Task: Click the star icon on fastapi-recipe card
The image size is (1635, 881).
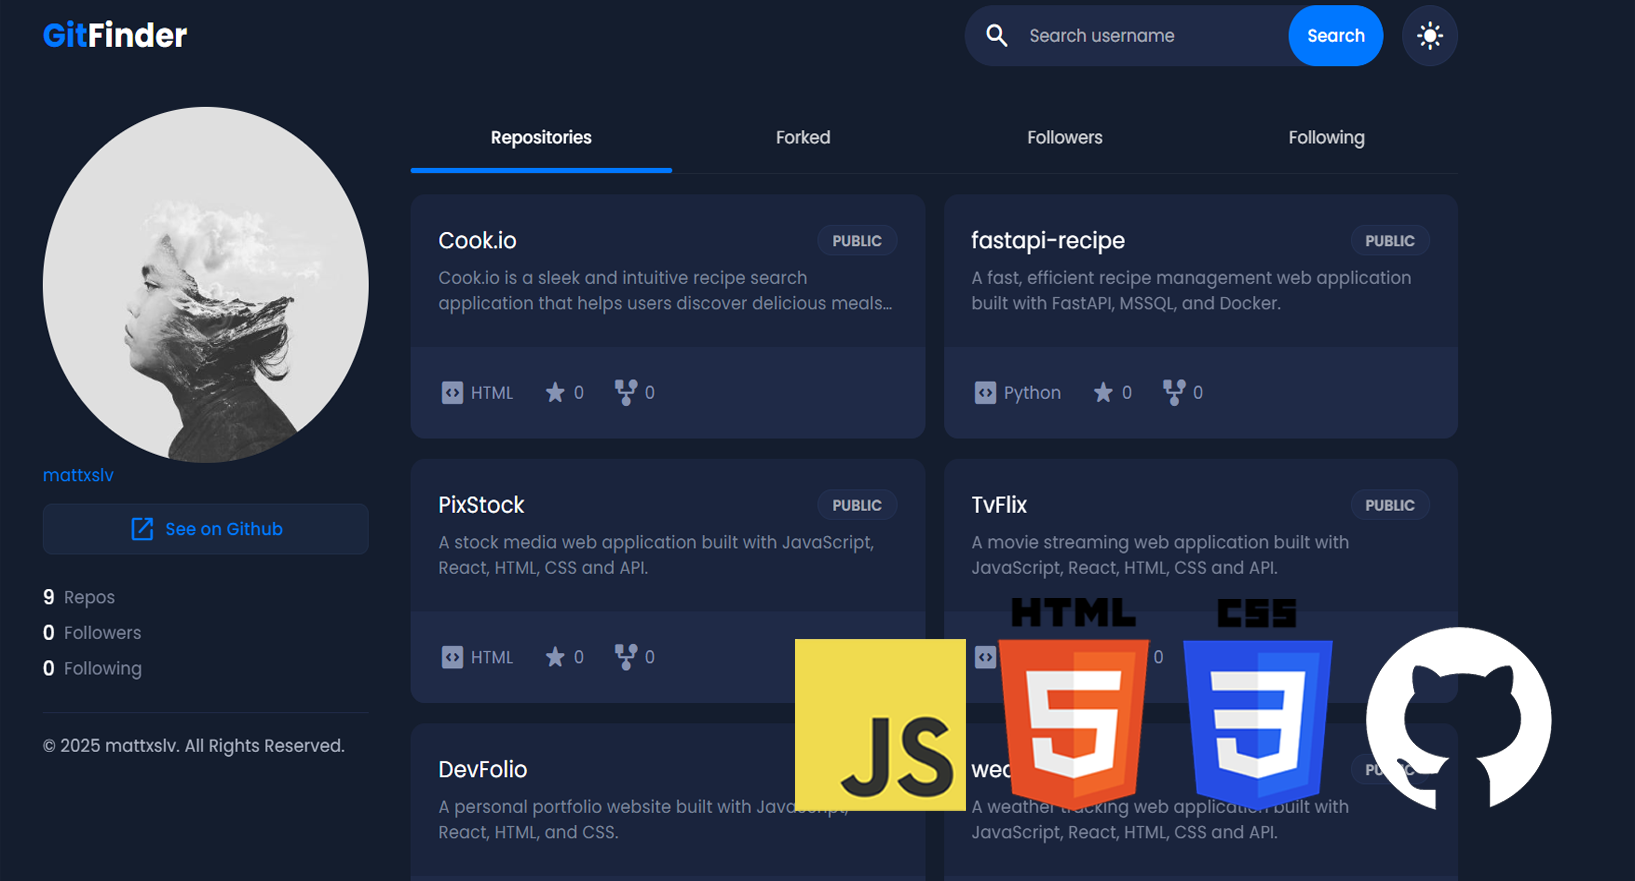Action: point(1103,392)
